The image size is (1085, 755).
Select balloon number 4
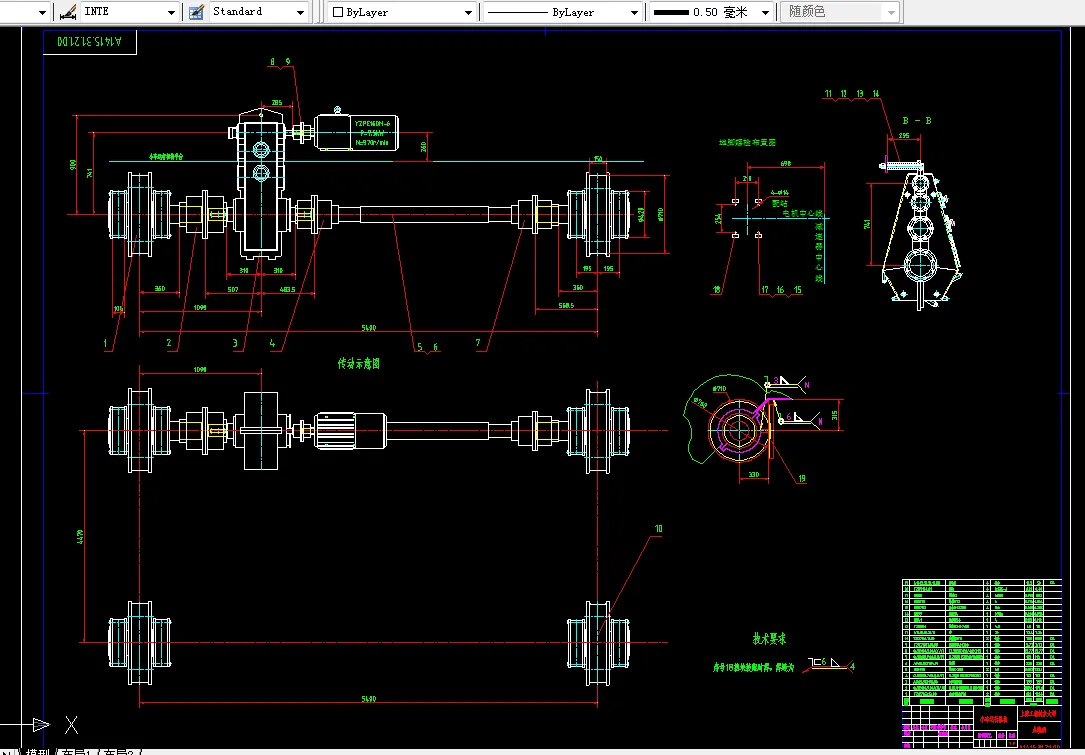tap(273, 343)
